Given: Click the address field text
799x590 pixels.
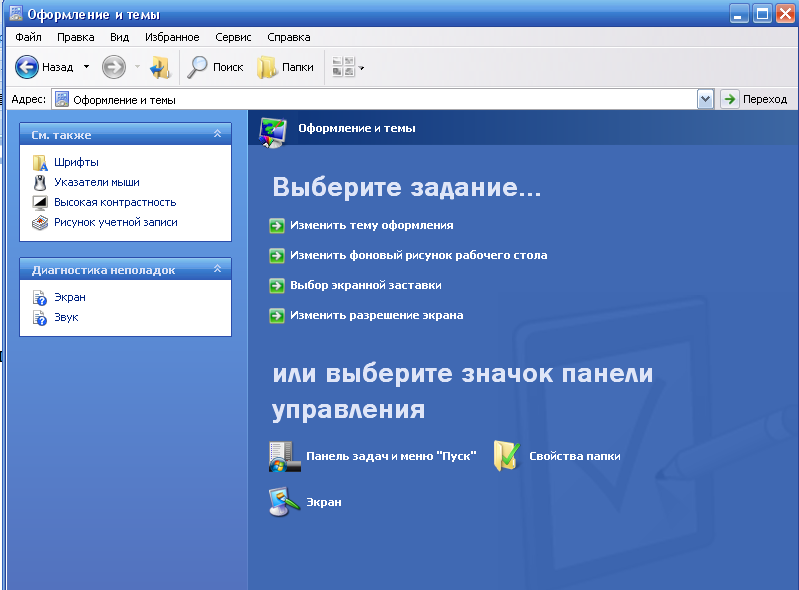Looking at the screenshot, I should (124, 100).
